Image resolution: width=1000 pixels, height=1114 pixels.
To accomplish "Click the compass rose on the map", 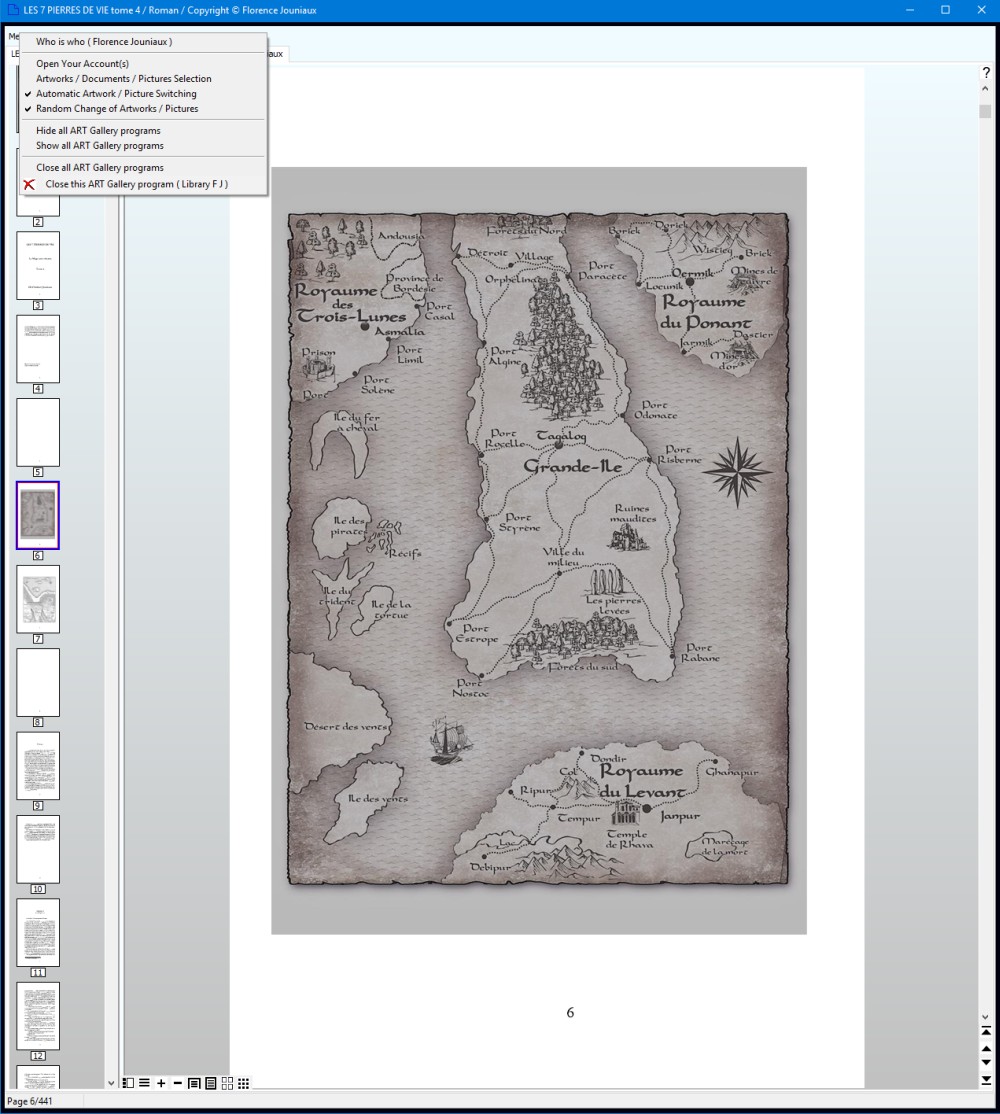I will (x=737, y=472).
